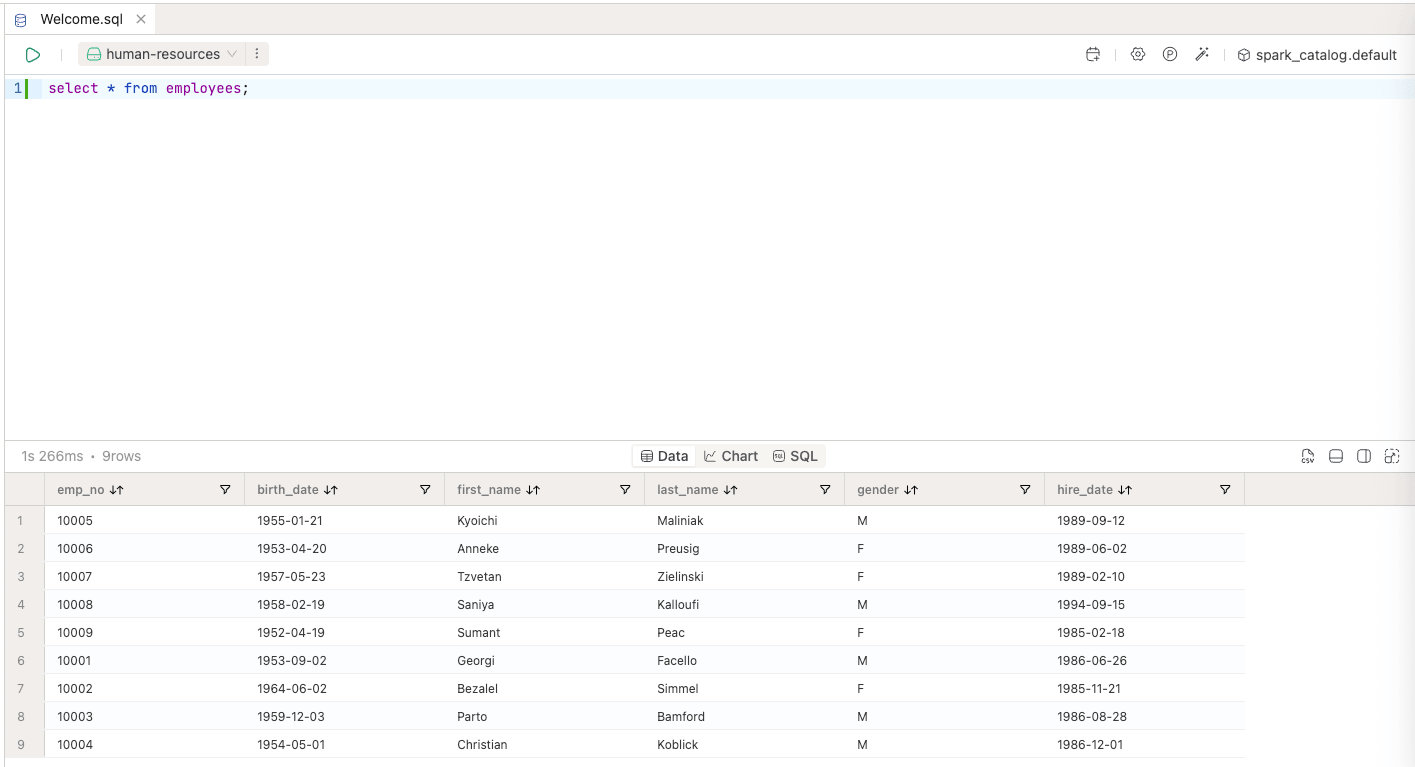Viewport: 1415px width, 767px height.
Task: Select emp_no cell 10003
Action: [144, 717]
